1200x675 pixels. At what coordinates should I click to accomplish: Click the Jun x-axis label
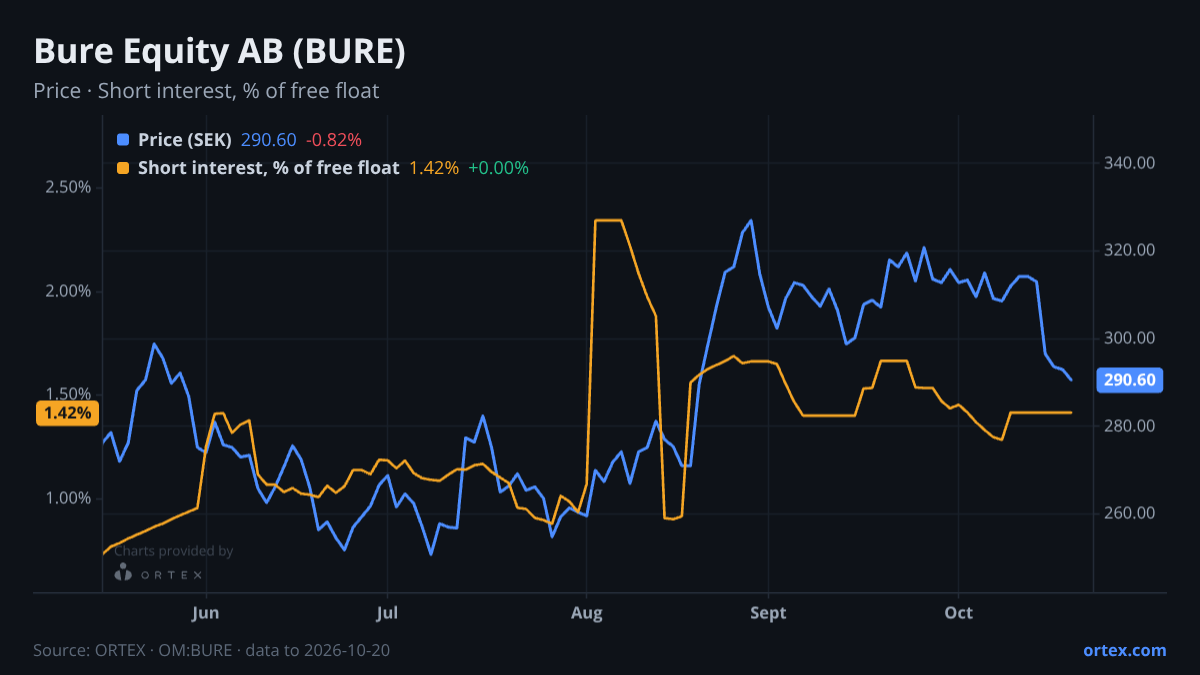pos(206,612)
